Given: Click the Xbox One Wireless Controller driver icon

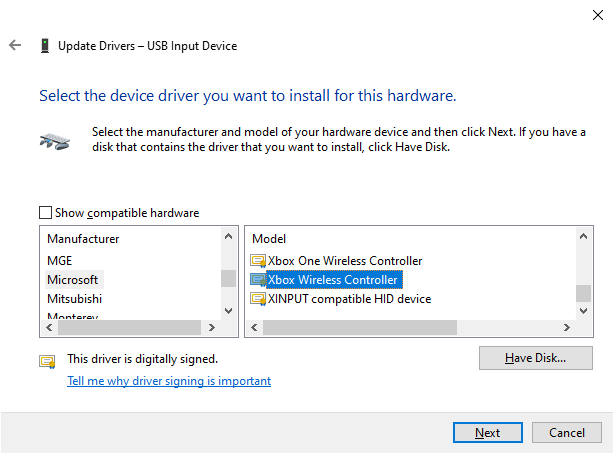Looking at the screenshot, I should click(258, 261).
